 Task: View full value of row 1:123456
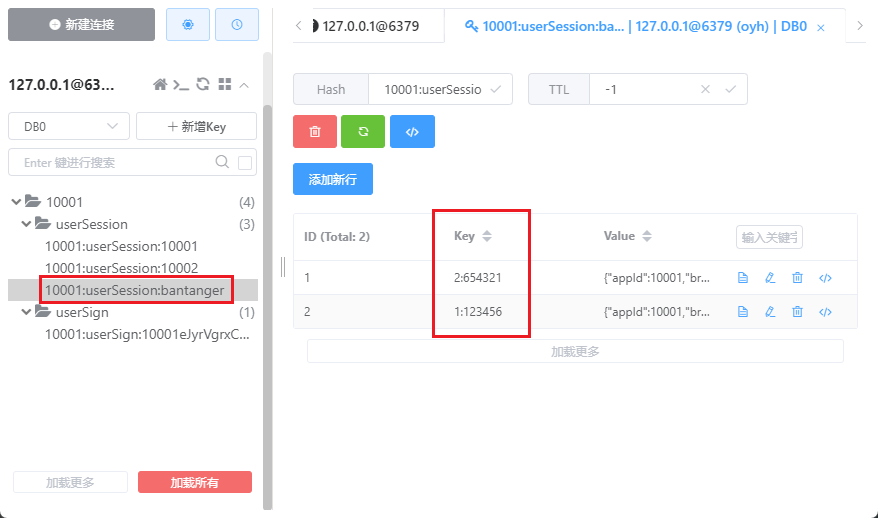[x=742, y=312]
